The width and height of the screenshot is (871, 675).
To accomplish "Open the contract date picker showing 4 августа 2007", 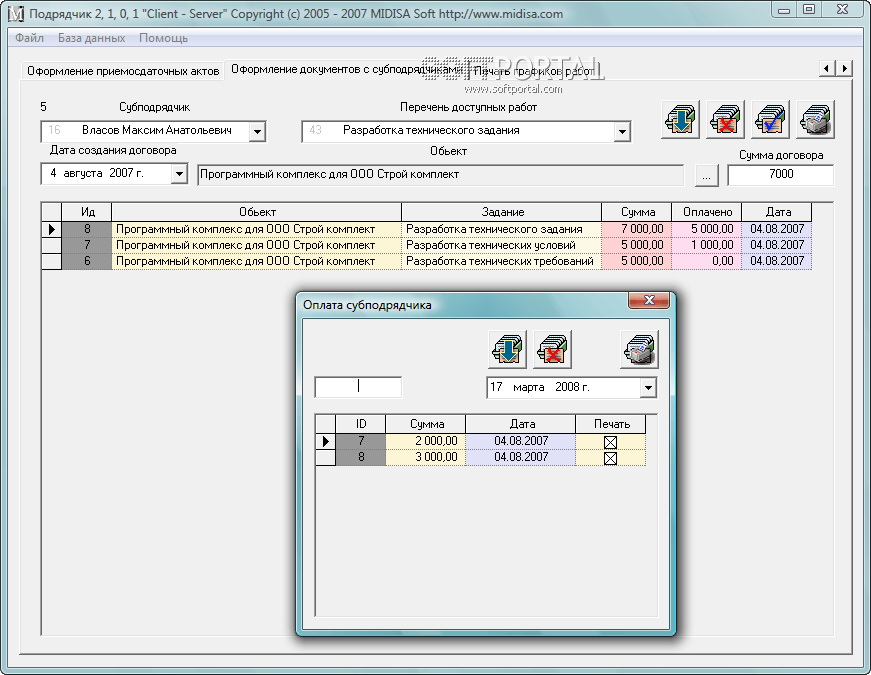I will (179, 174).
